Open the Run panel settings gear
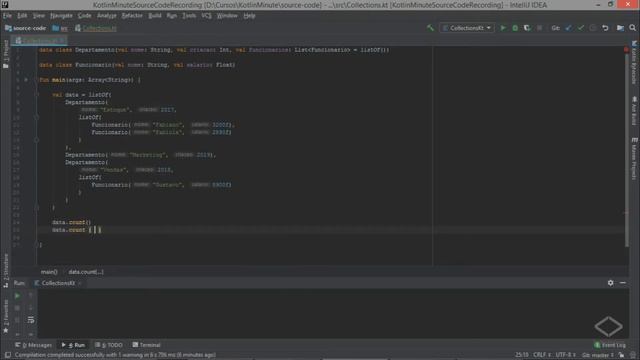 [611, 283]
